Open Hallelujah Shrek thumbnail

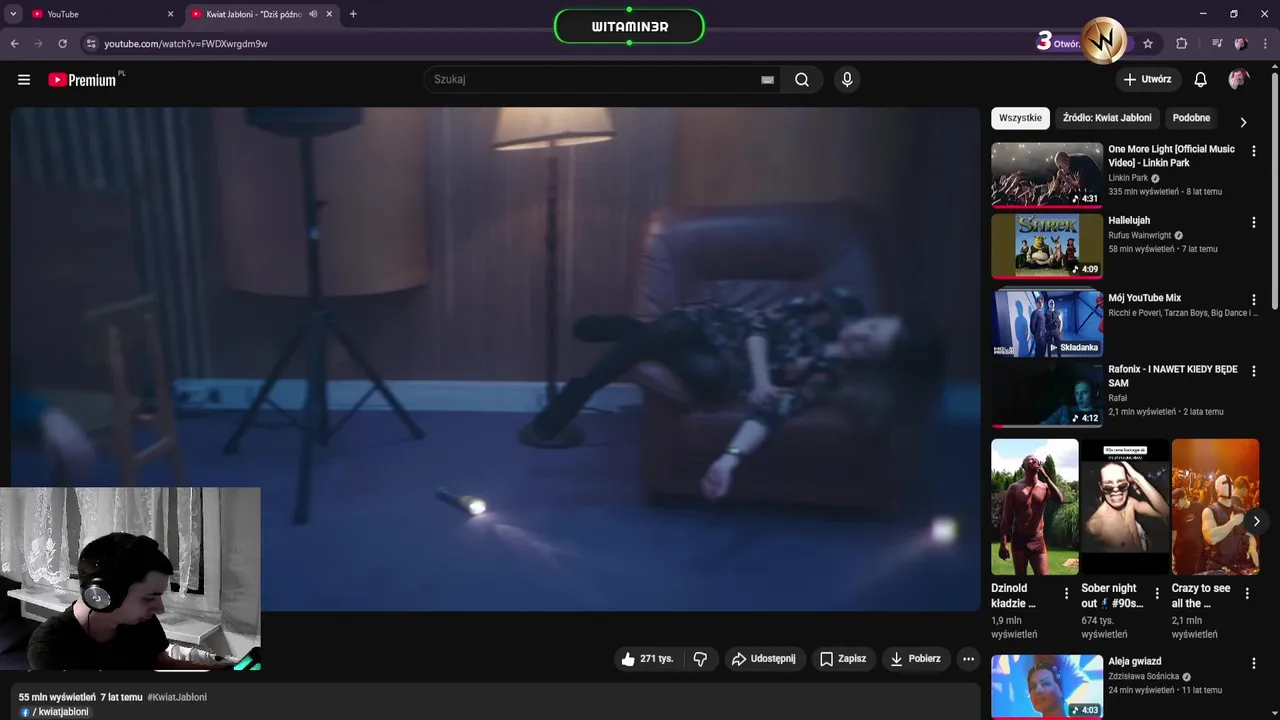1047,245
